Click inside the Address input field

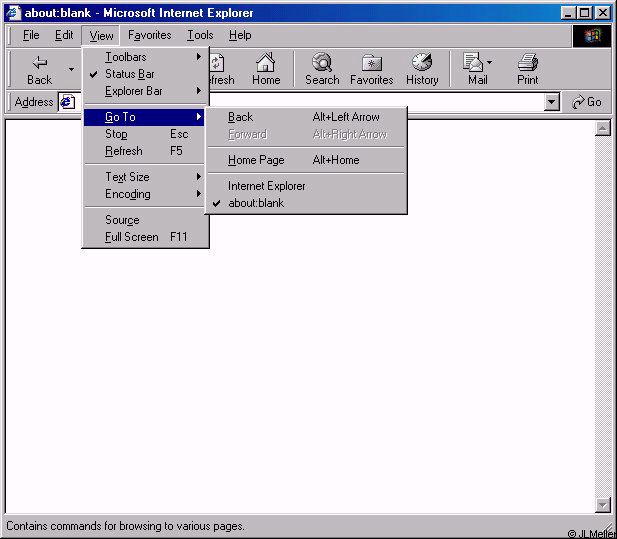(380, 102)
